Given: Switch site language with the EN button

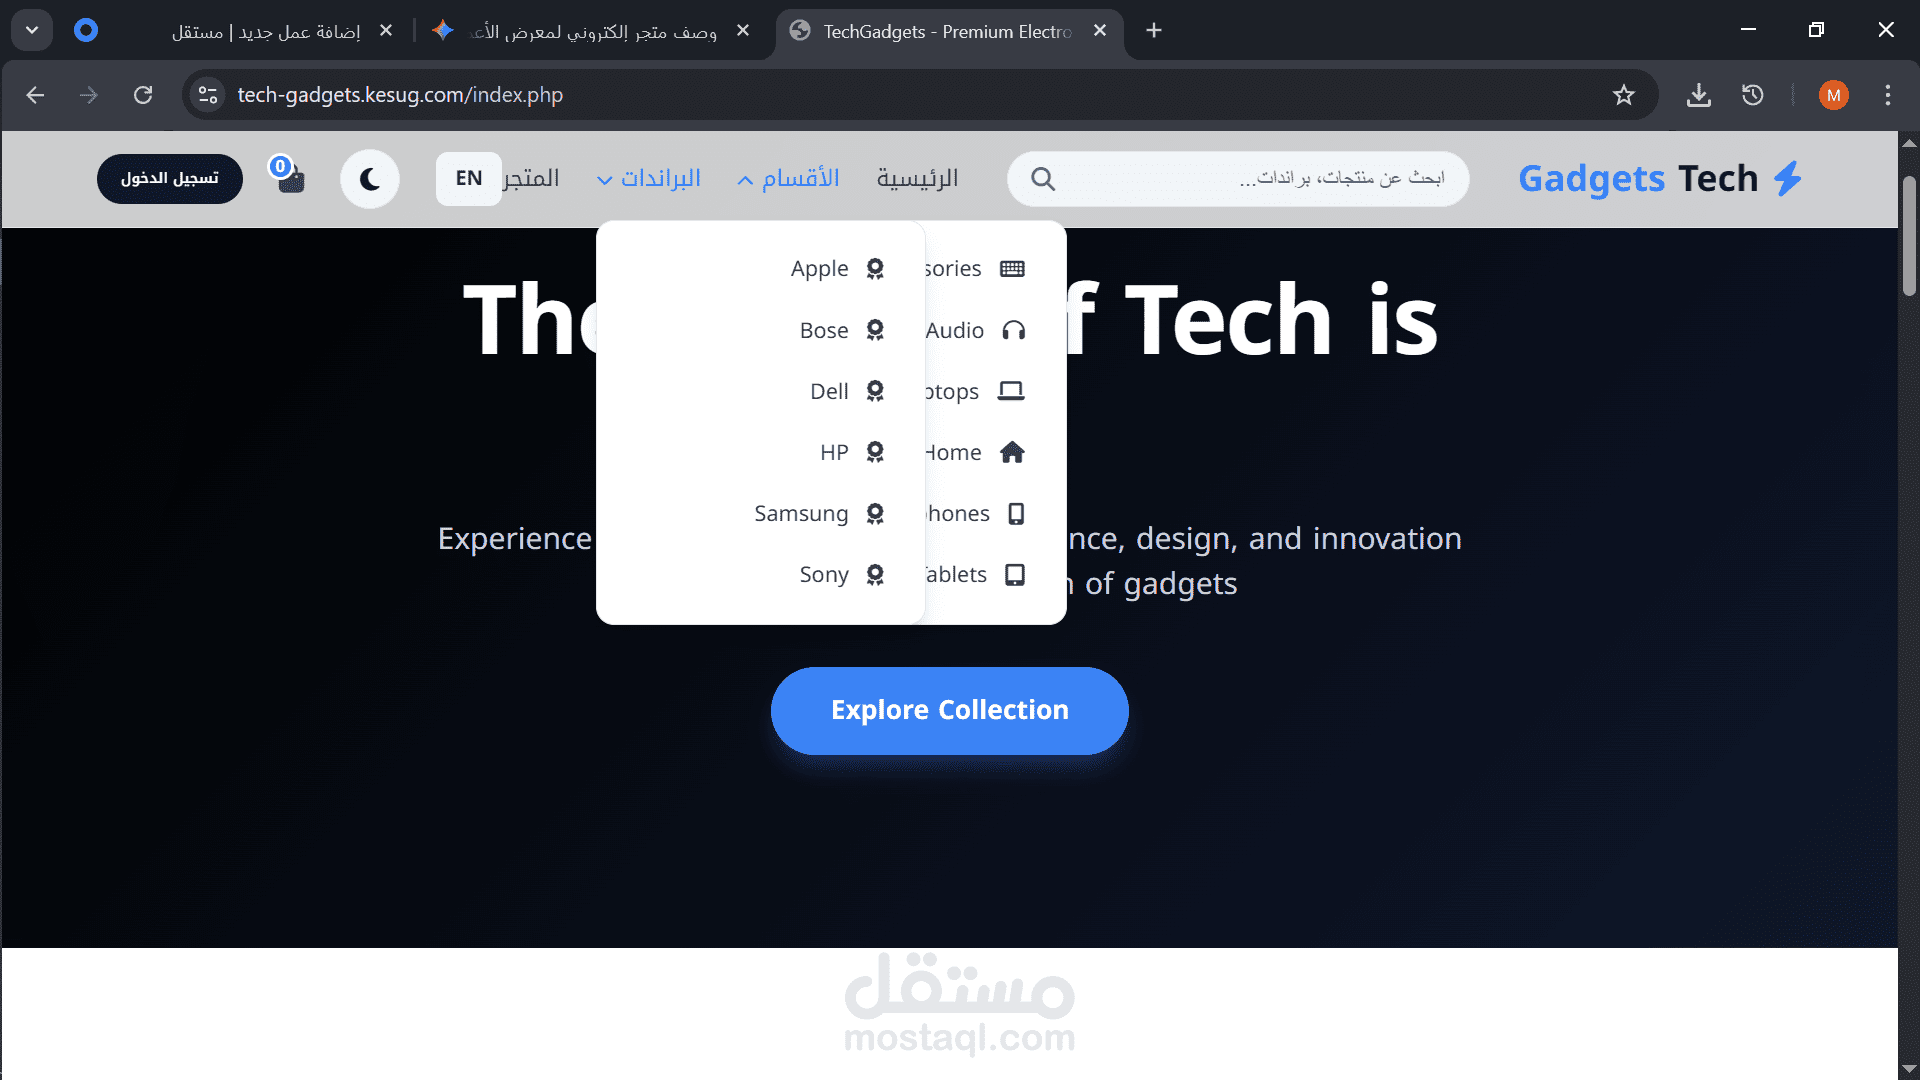Looking at the screenshot, I should (469, 178).
